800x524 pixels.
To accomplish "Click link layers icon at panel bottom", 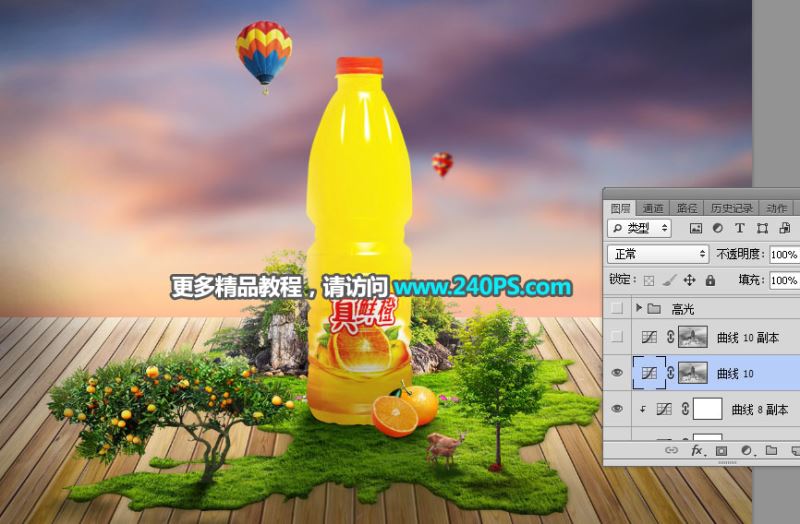I will click(671, 451).
